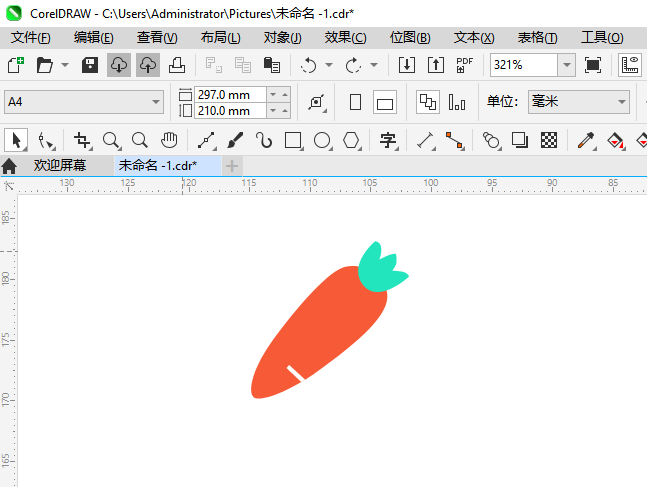Select the Zoom magnifier tool
The width and height of the screenshot is (647, 487).
click(111, 140)
